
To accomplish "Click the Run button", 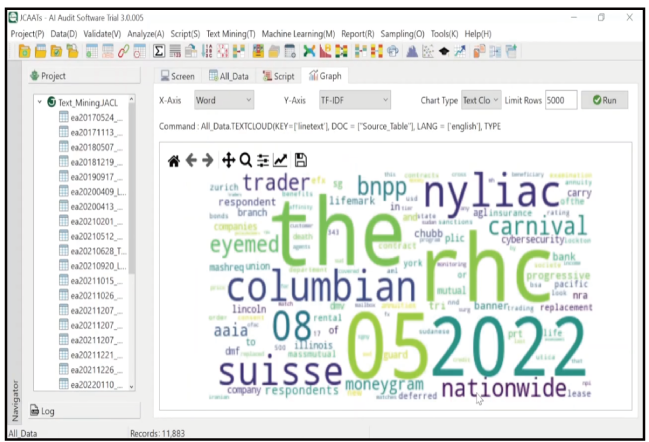I will pos(604,100).
